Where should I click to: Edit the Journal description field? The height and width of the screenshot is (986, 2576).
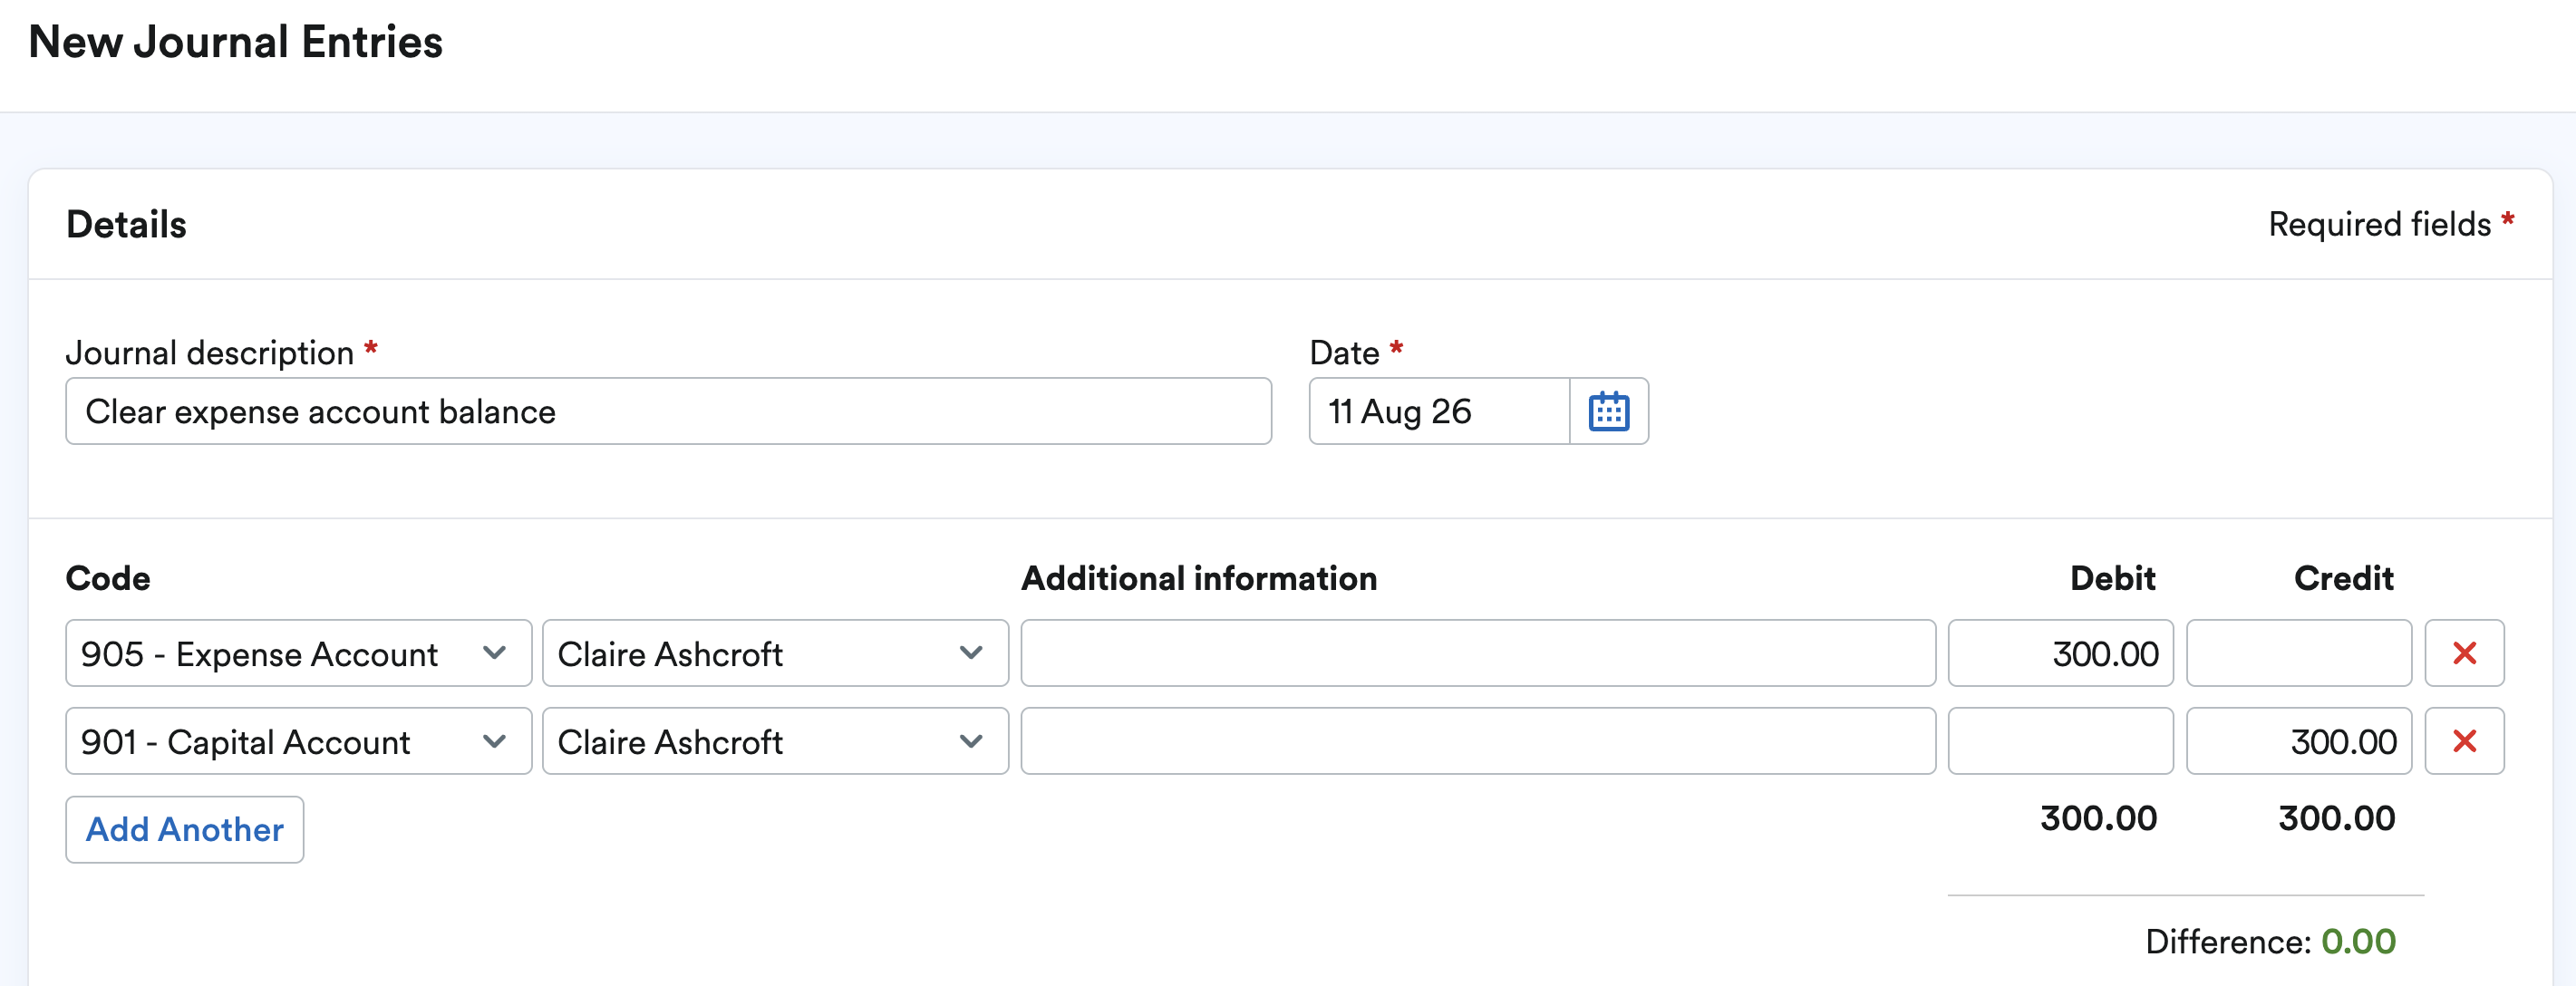tap(668, 411)
